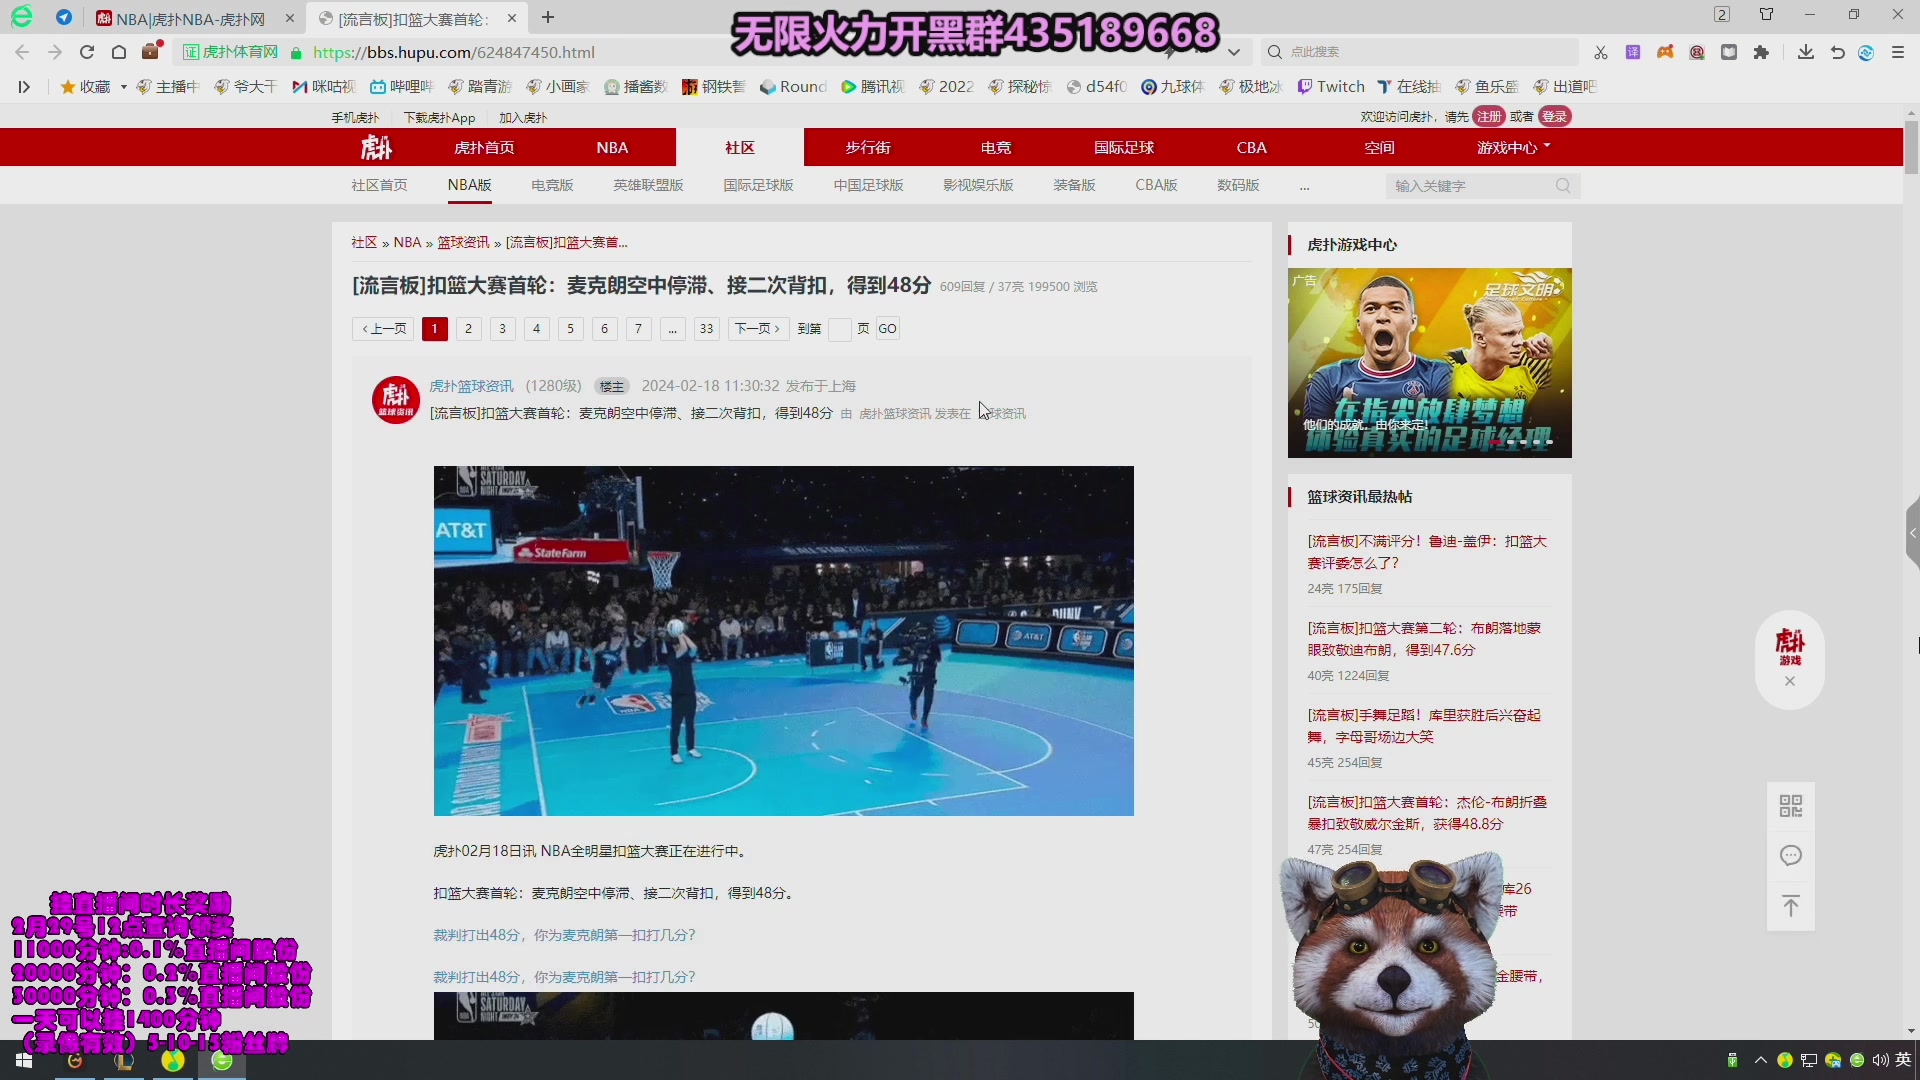The width and height of the screenshot is (1920, 1080).
Task: Open the 虎扑篮球资讯 author profile link
Action: (x=471, y=386)
